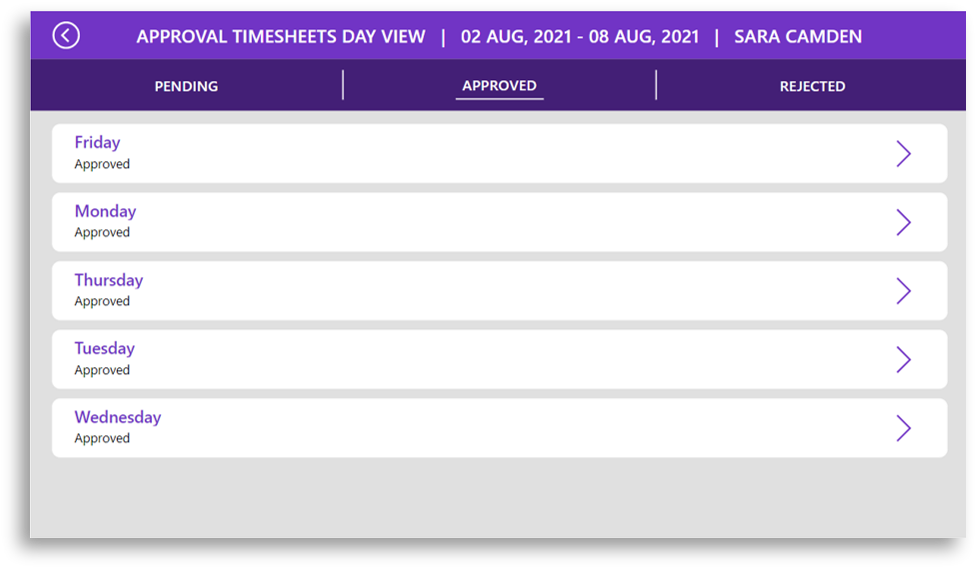Viewport: 977px width, 568px height.
Task: Click the Sara Camden name in header
Action: pyautogui.click(x=798, y=37)
